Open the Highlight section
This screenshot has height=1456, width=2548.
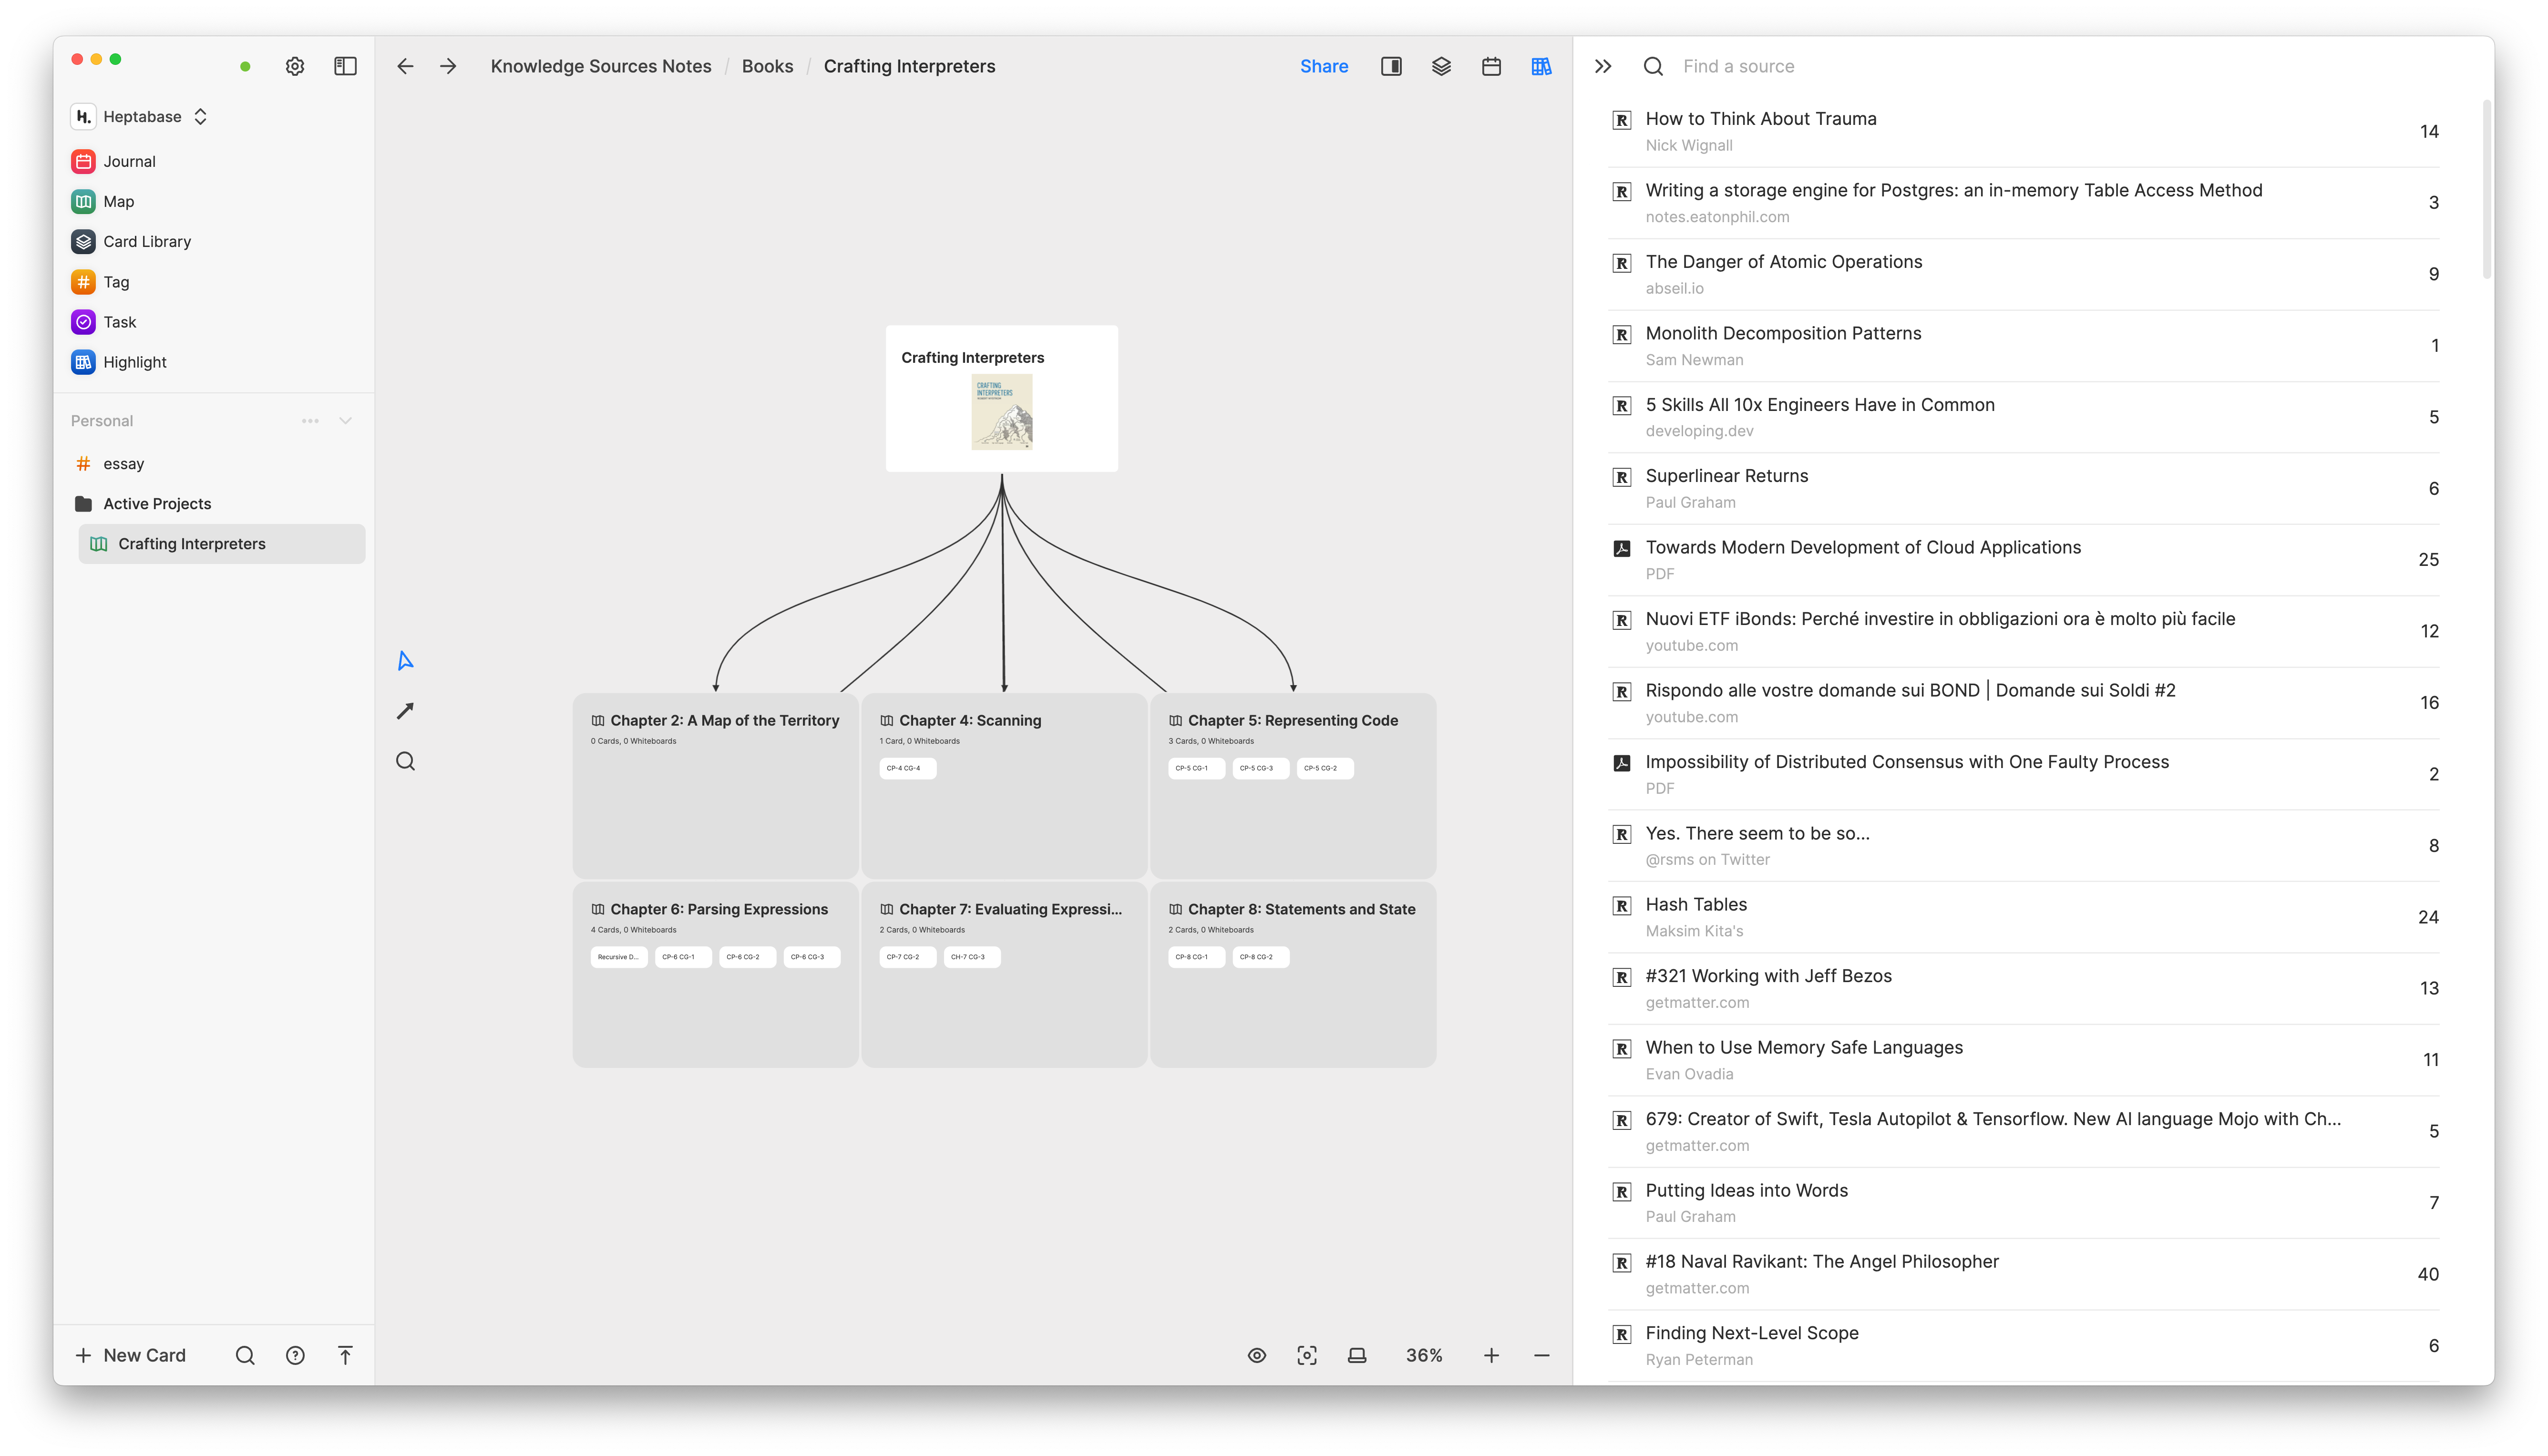click(x=134, y=362)
